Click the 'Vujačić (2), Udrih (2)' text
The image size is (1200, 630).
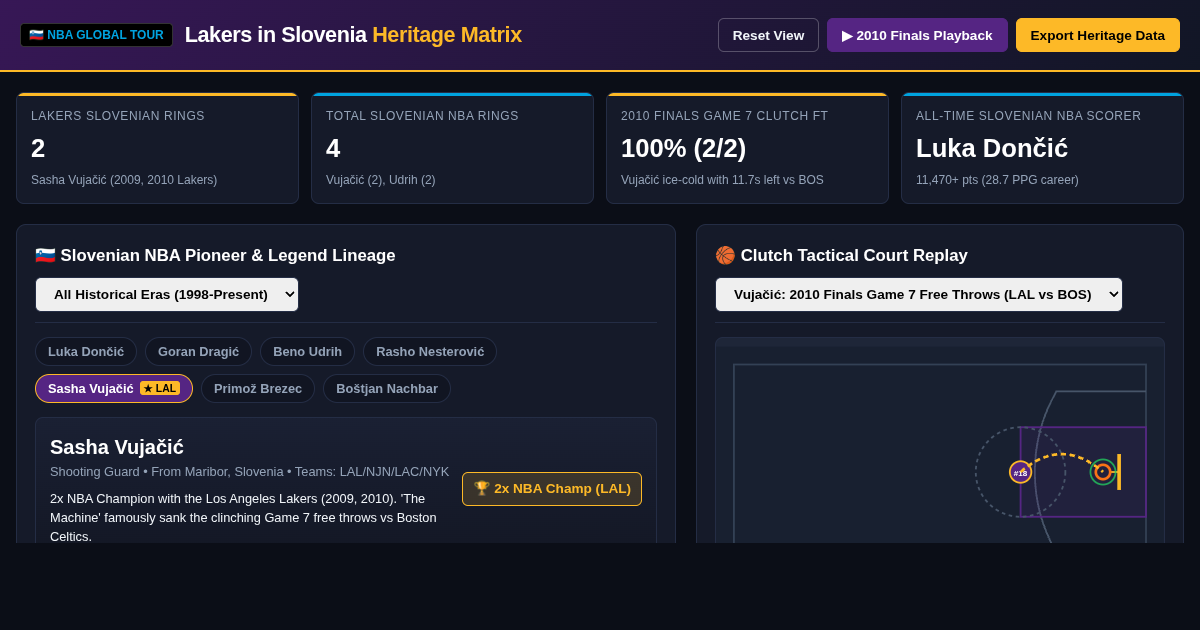[381, 180]
